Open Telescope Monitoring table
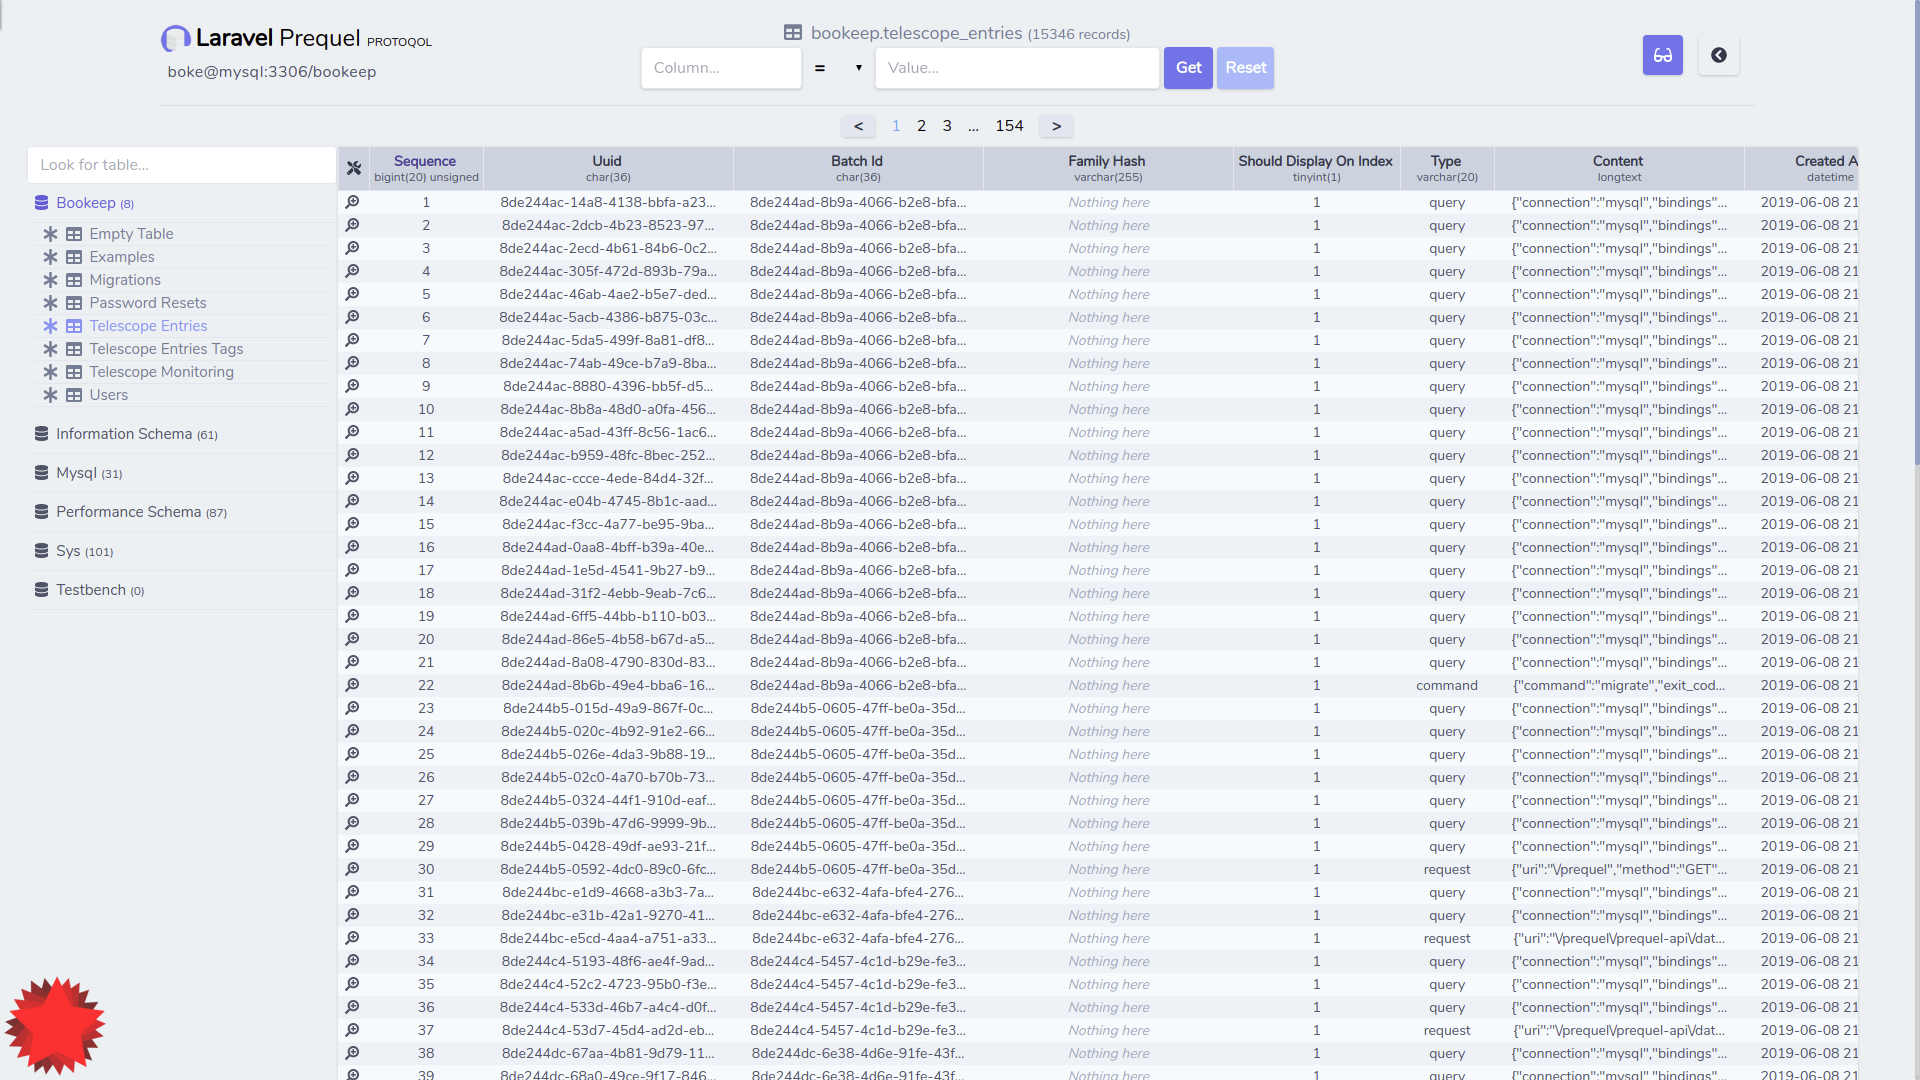This screenshot has height=1080, width=1920. [x=161, y=372]
